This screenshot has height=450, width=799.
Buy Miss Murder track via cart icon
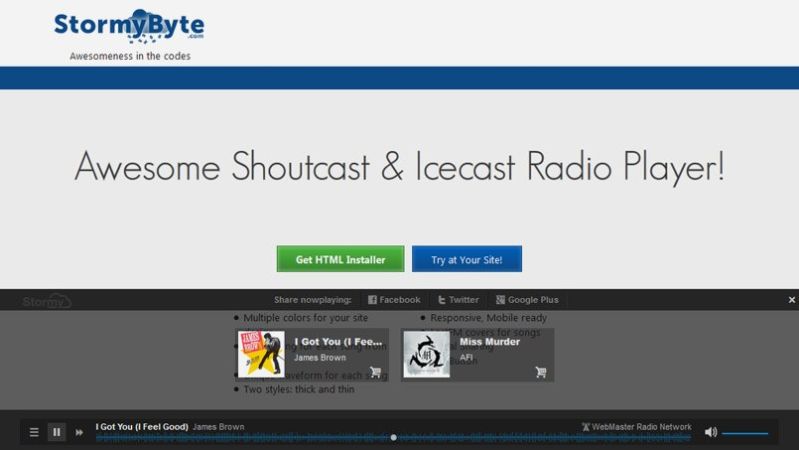[x=541, y=372]
